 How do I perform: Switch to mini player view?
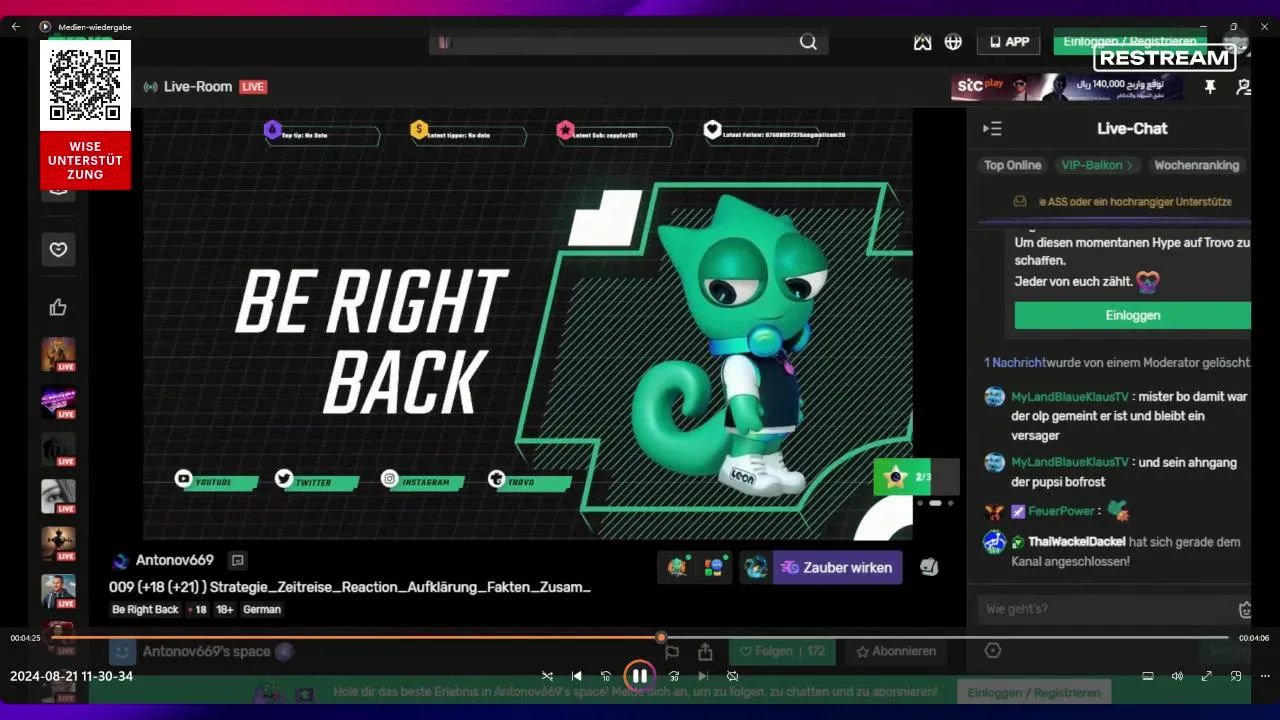1236,676
